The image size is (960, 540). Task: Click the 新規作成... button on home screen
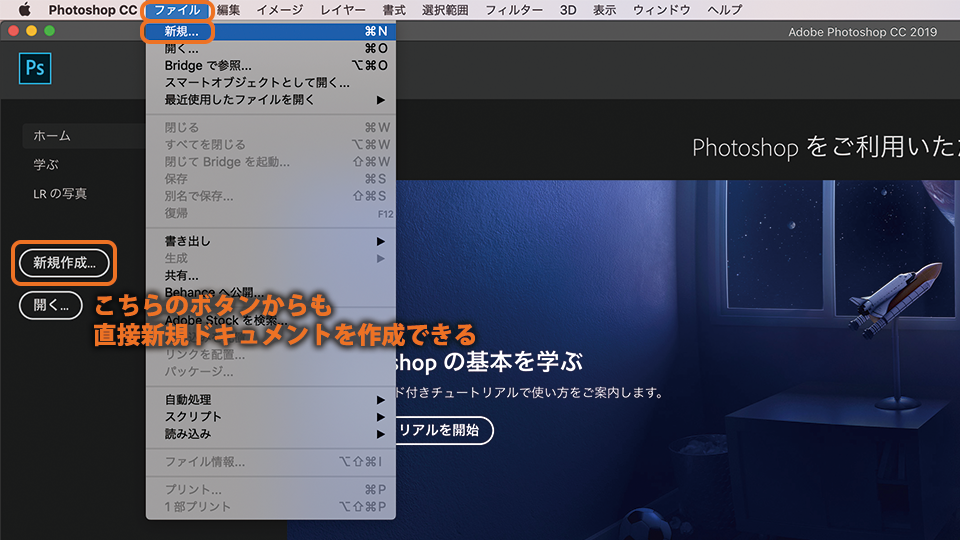[x=64, y=263]
